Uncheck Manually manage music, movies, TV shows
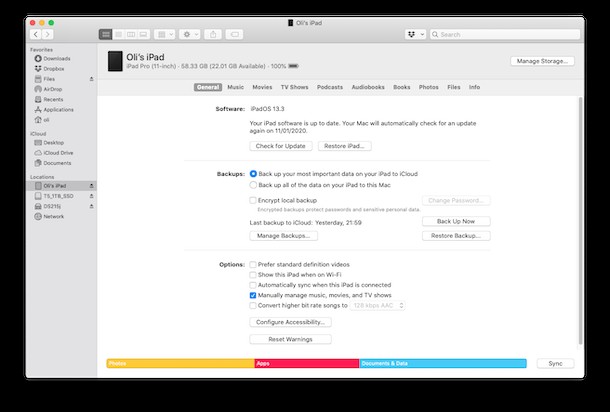The width and height of the screenshot is (610, 412). (253, 295)
